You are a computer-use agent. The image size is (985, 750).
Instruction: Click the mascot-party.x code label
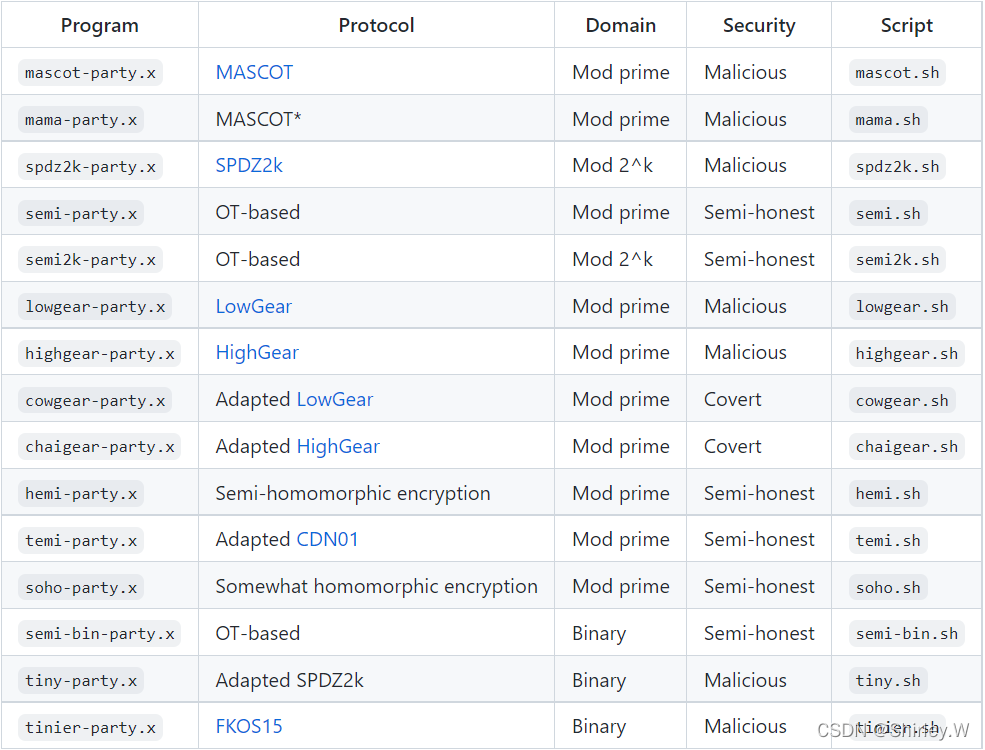pos(90,73)
